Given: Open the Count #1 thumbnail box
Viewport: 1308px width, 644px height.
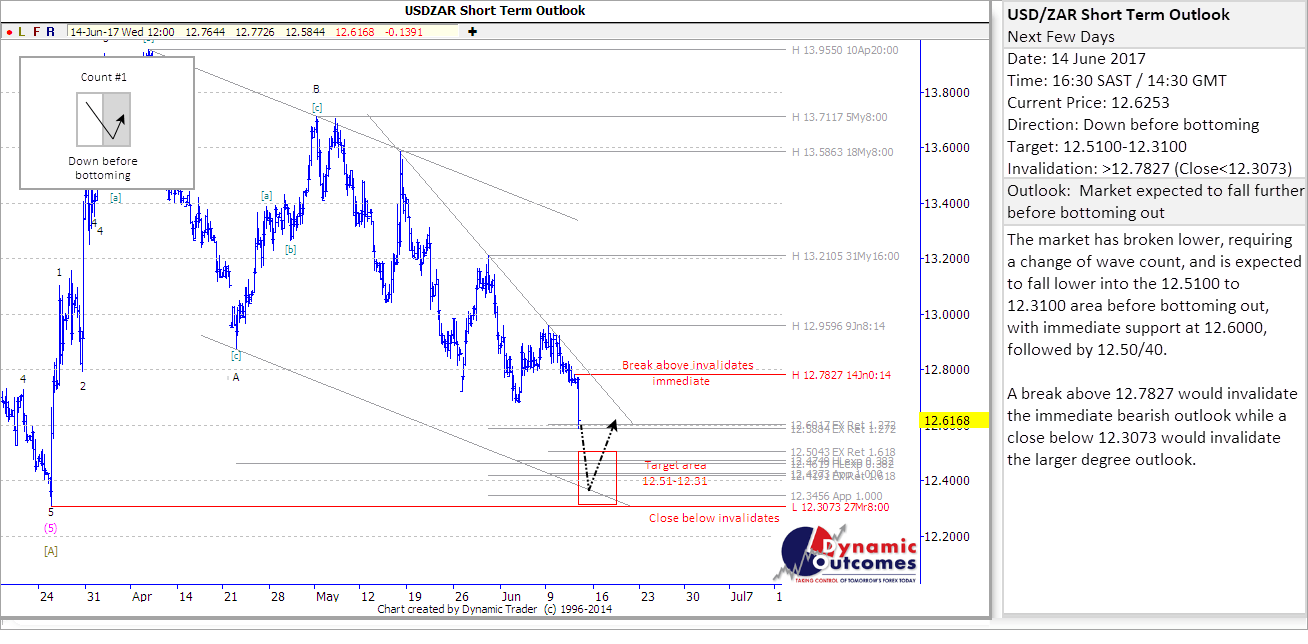Looking at the screenshot, I should (x=105, y=122).
